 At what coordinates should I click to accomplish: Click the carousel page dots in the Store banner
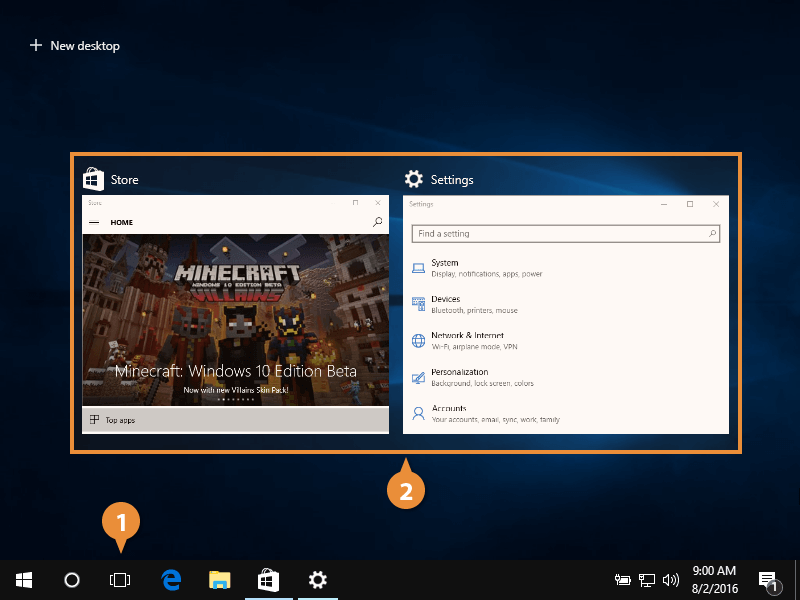(x=236, y=399)
